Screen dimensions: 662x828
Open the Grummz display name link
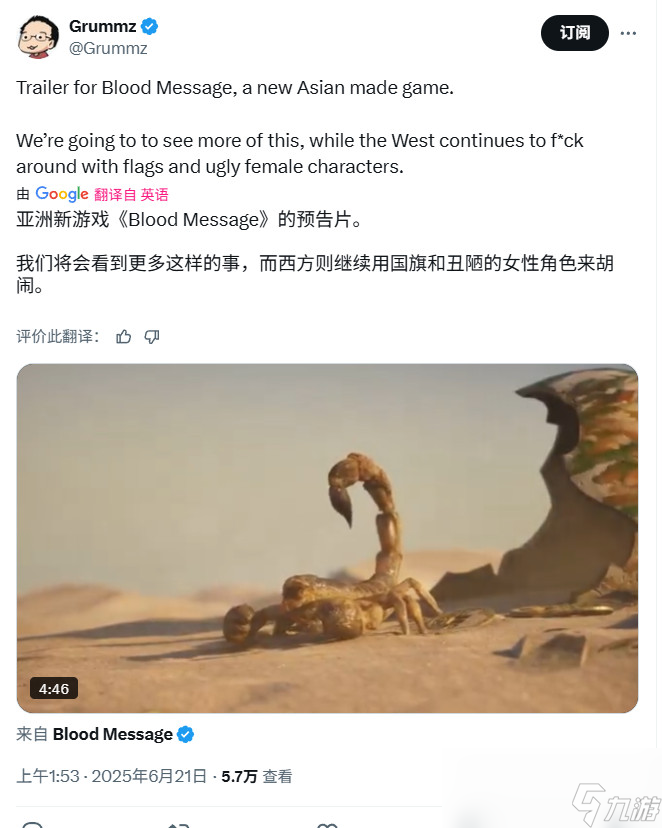[102, 26]
